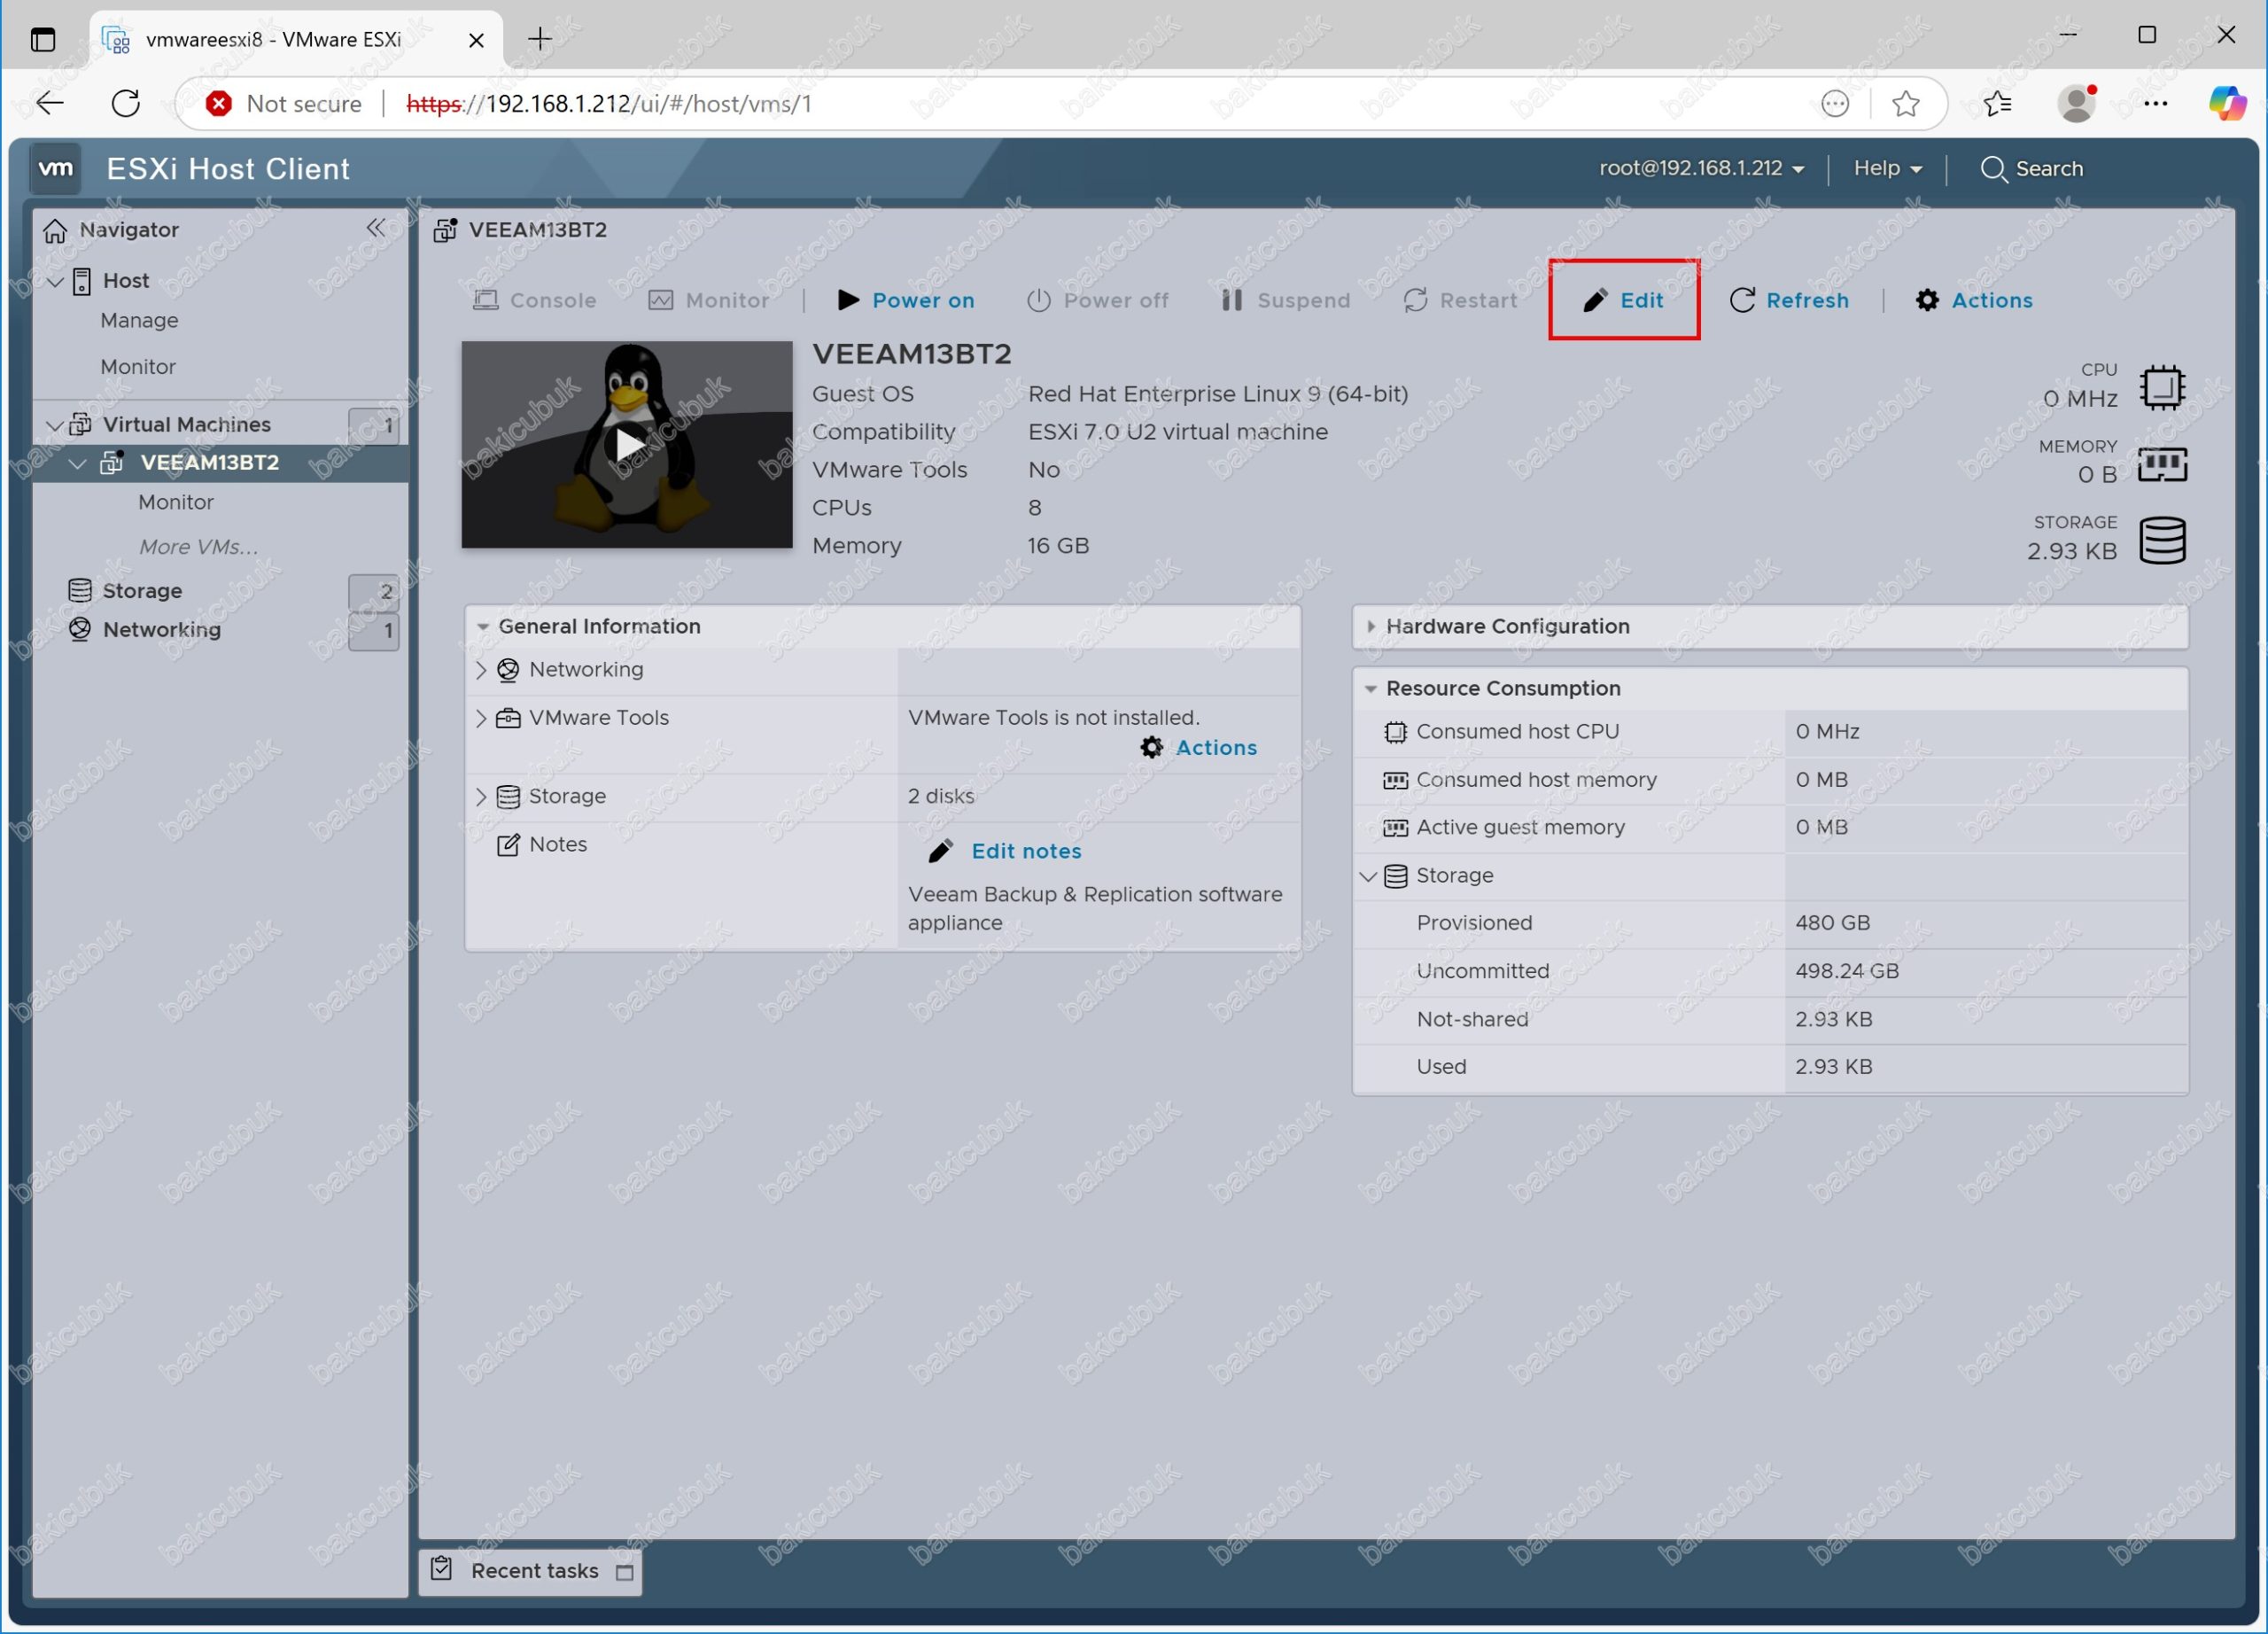Screen dimensions: 2268x1634
Task: Click the Refresh button in the toolbar
Action: tap(1789, 300)
